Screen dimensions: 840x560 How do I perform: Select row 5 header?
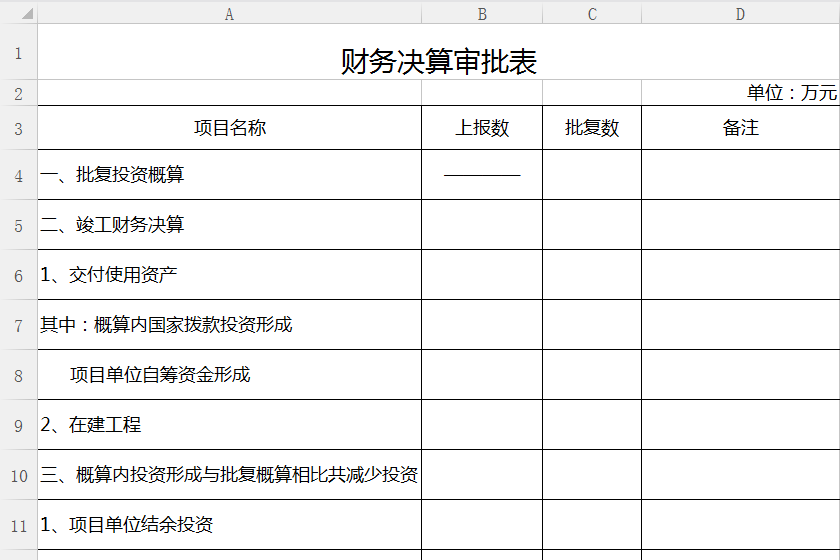(18, 225)
